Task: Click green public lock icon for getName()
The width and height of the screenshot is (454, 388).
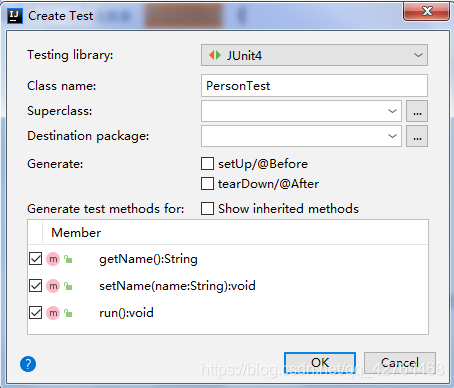Action: click(68, 259)
